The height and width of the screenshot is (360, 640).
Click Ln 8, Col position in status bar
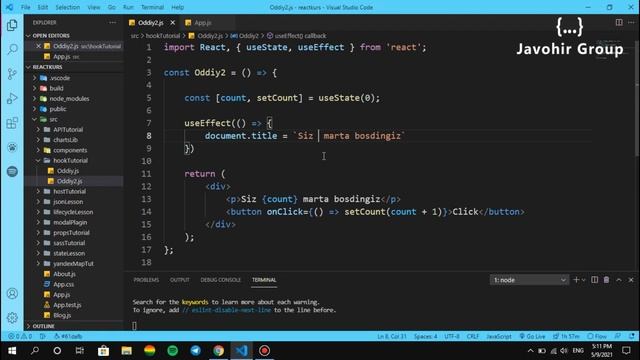(x=392, y=336)
